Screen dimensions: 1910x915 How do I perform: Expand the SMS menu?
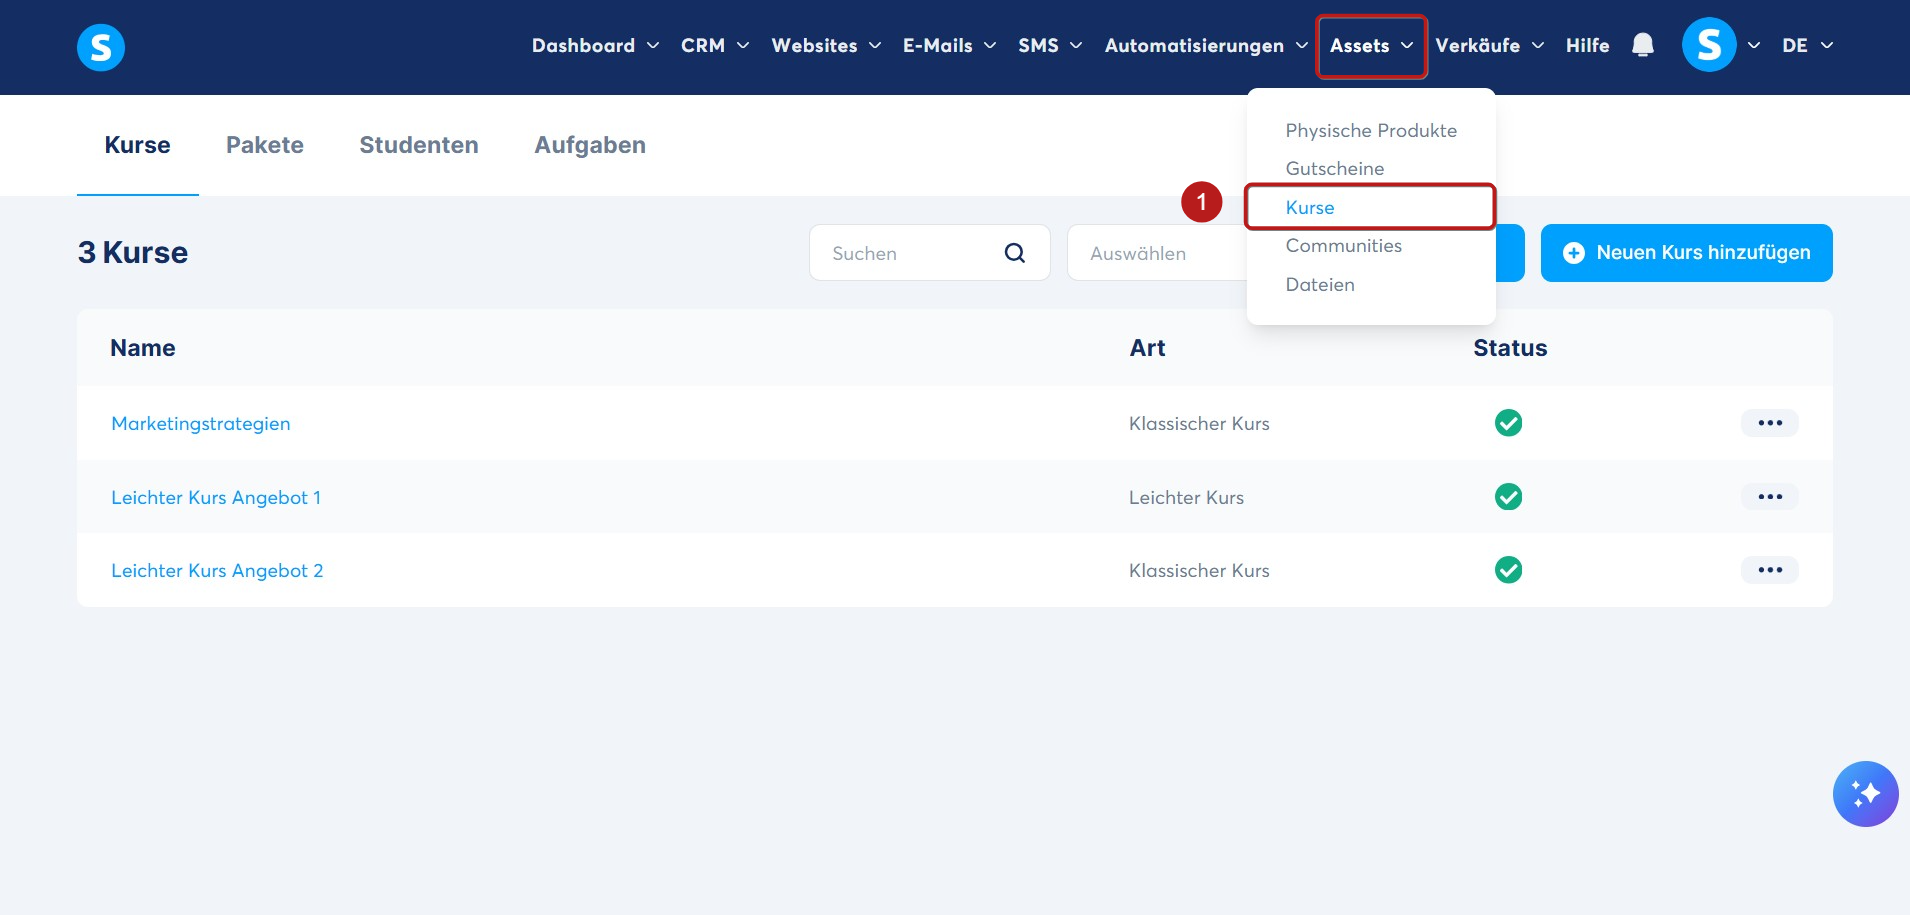pos(1050,46)
